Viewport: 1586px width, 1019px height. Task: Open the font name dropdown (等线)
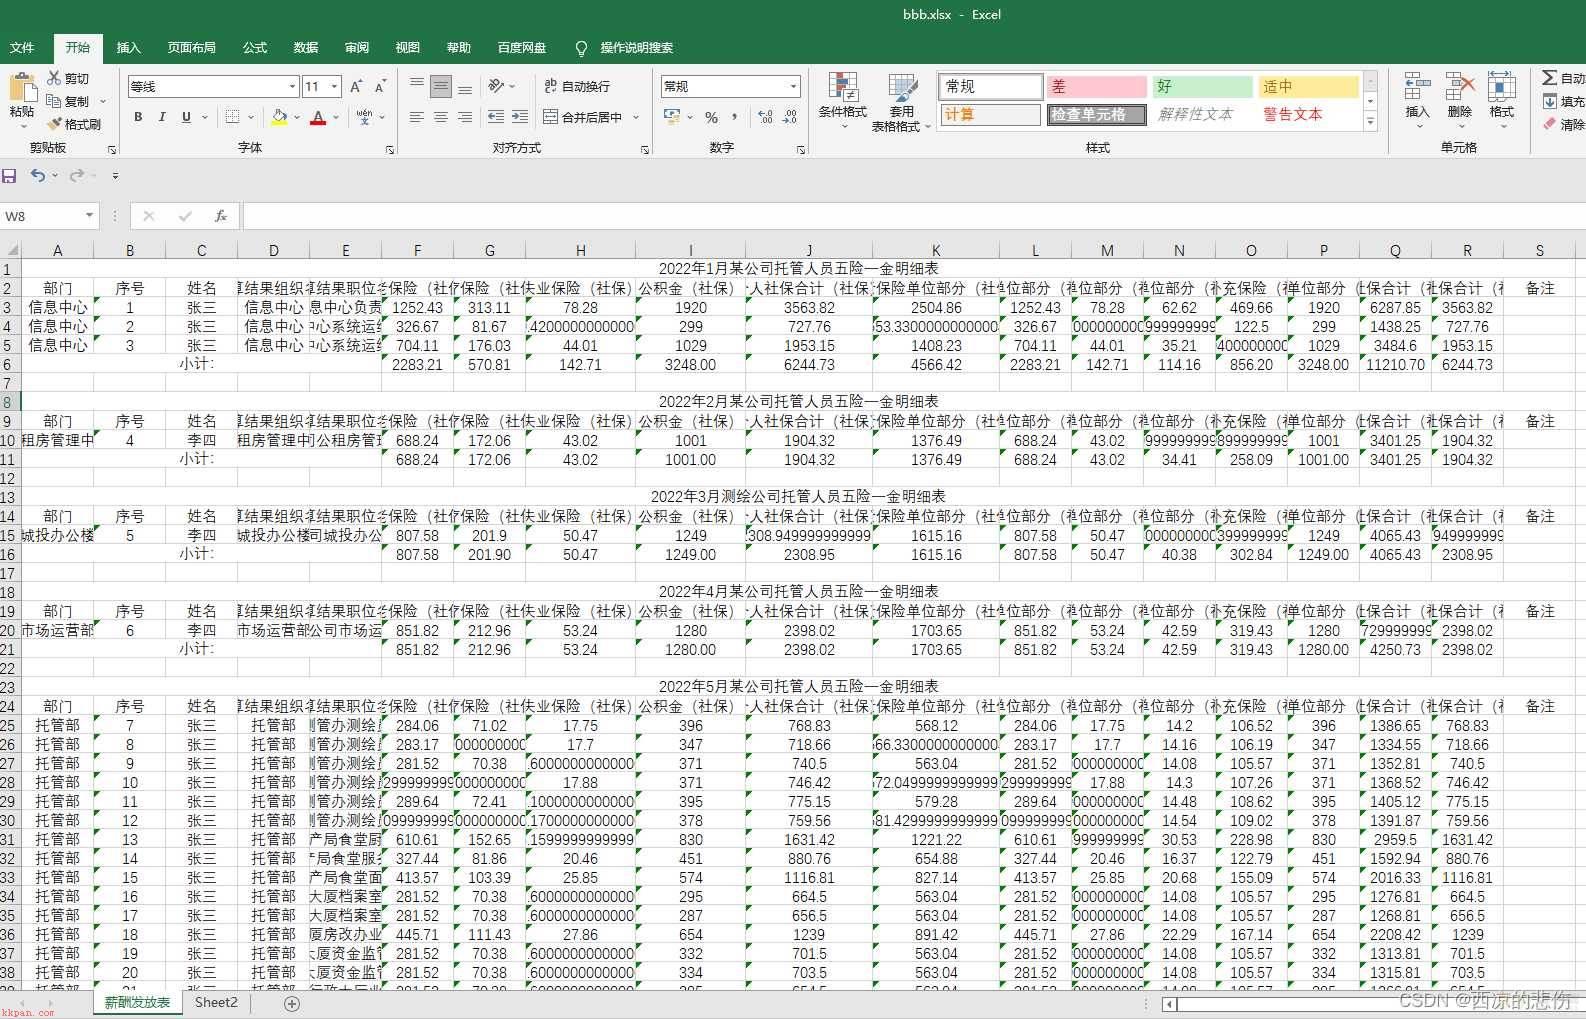click(x=292, y=87)
